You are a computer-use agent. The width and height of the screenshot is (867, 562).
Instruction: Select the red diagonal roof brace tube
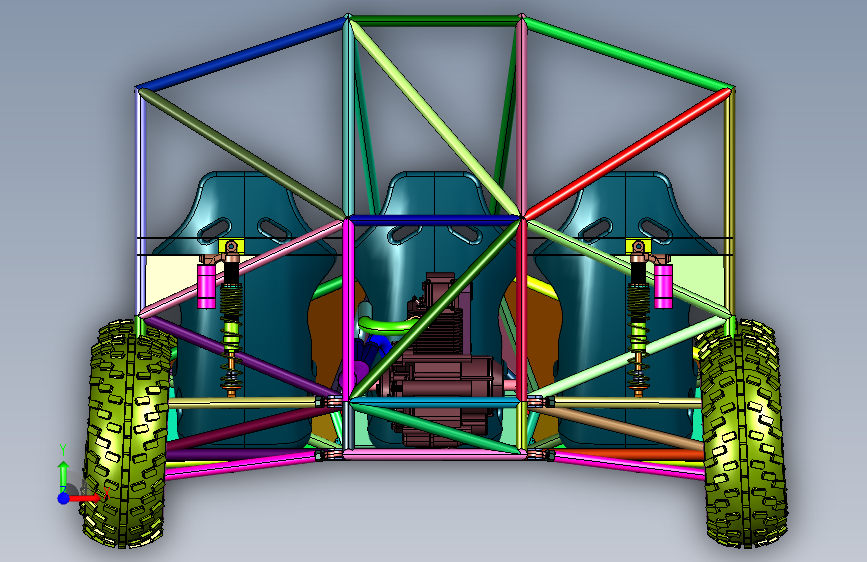626,153
